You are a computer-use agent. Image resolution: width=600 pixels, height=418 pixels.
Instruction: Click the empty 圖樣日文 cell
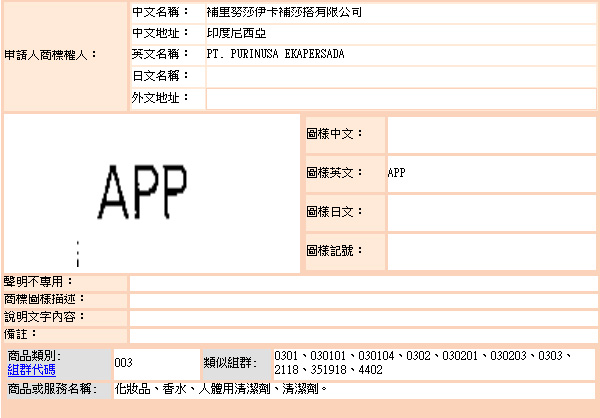click(x=492, y=213)
